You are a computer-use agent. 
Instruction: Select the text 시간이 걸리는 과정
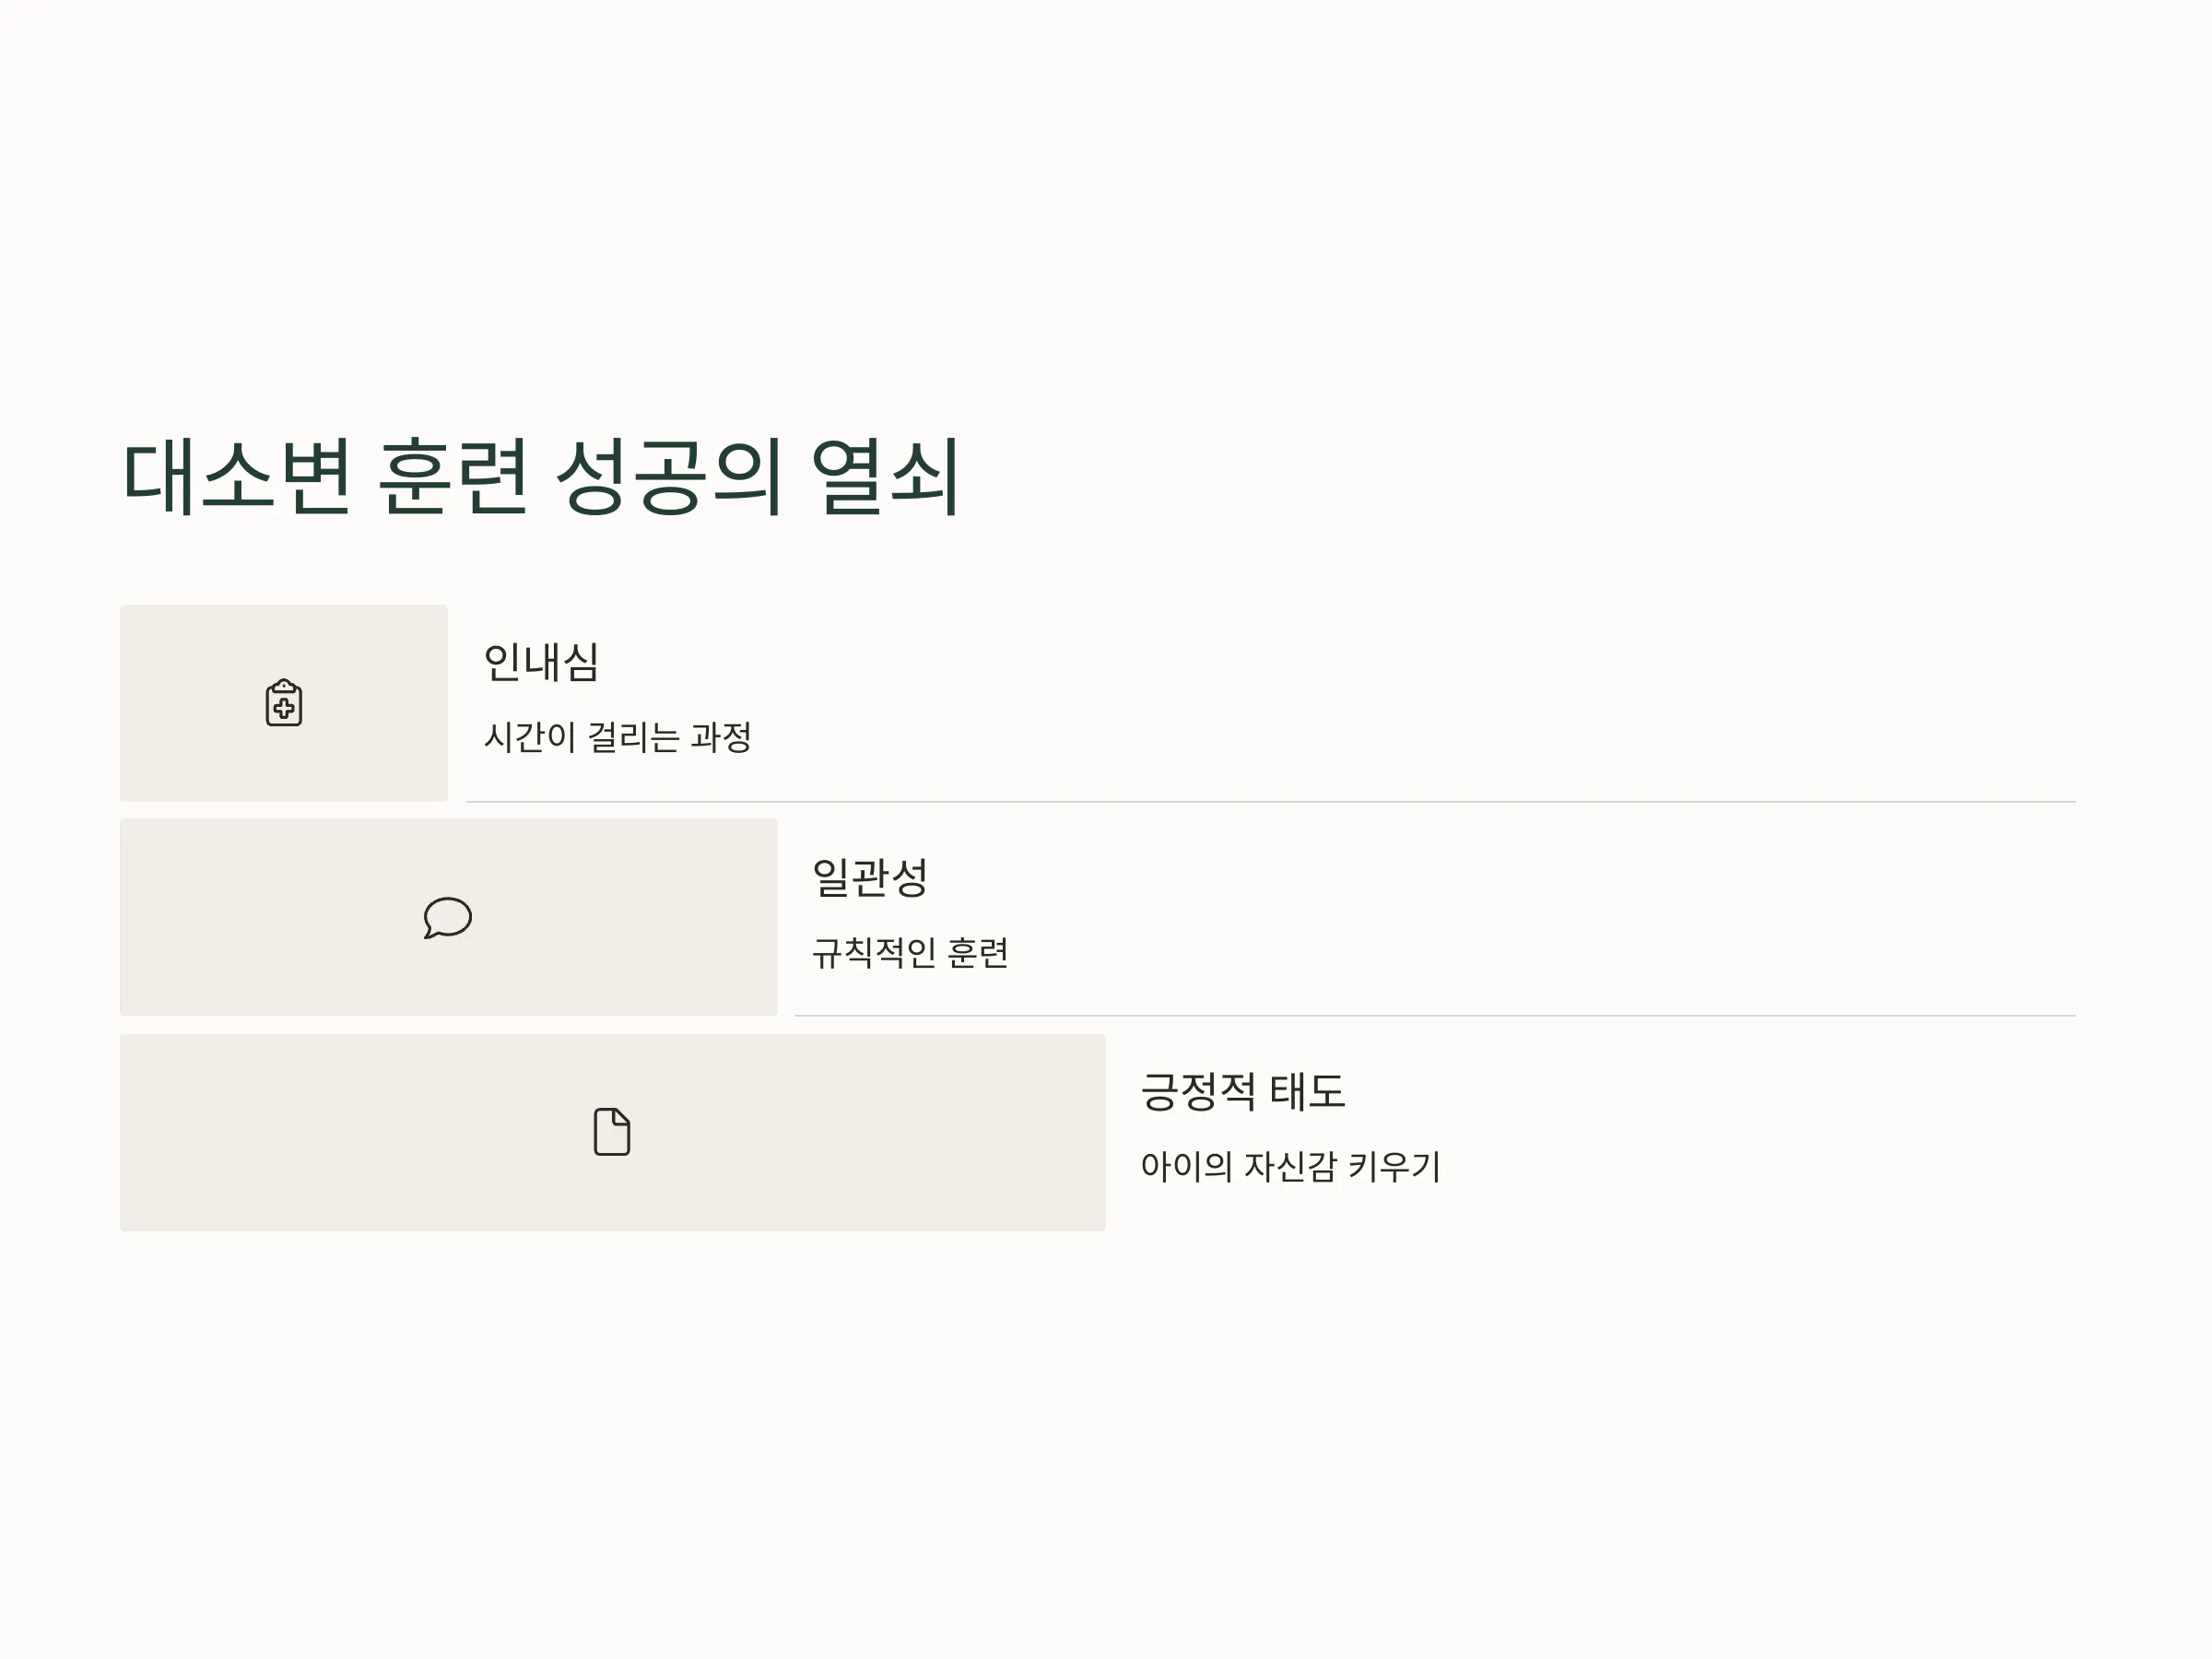618,737
